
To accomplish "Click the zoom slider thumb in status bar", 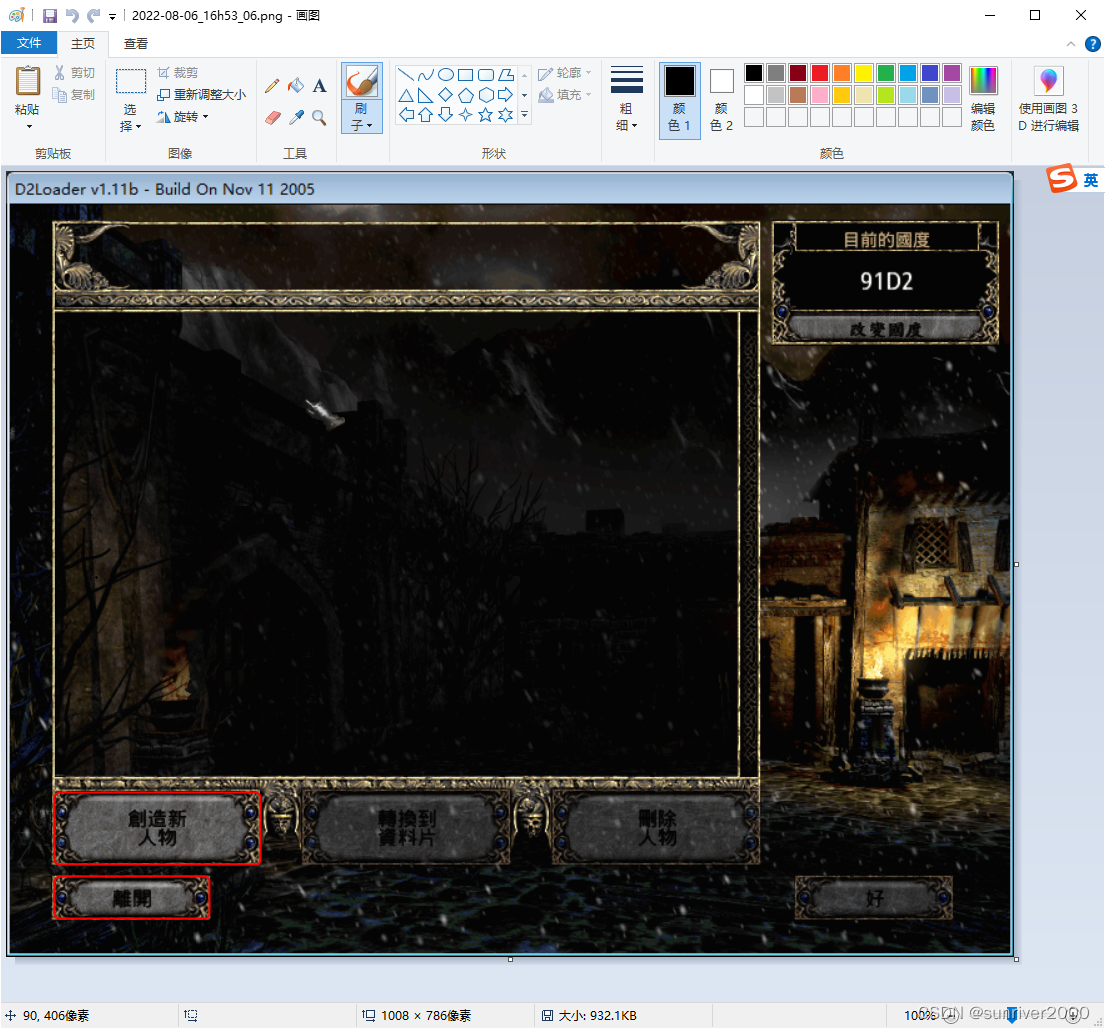I will pyautogui.click(x=1012, y=1015).
